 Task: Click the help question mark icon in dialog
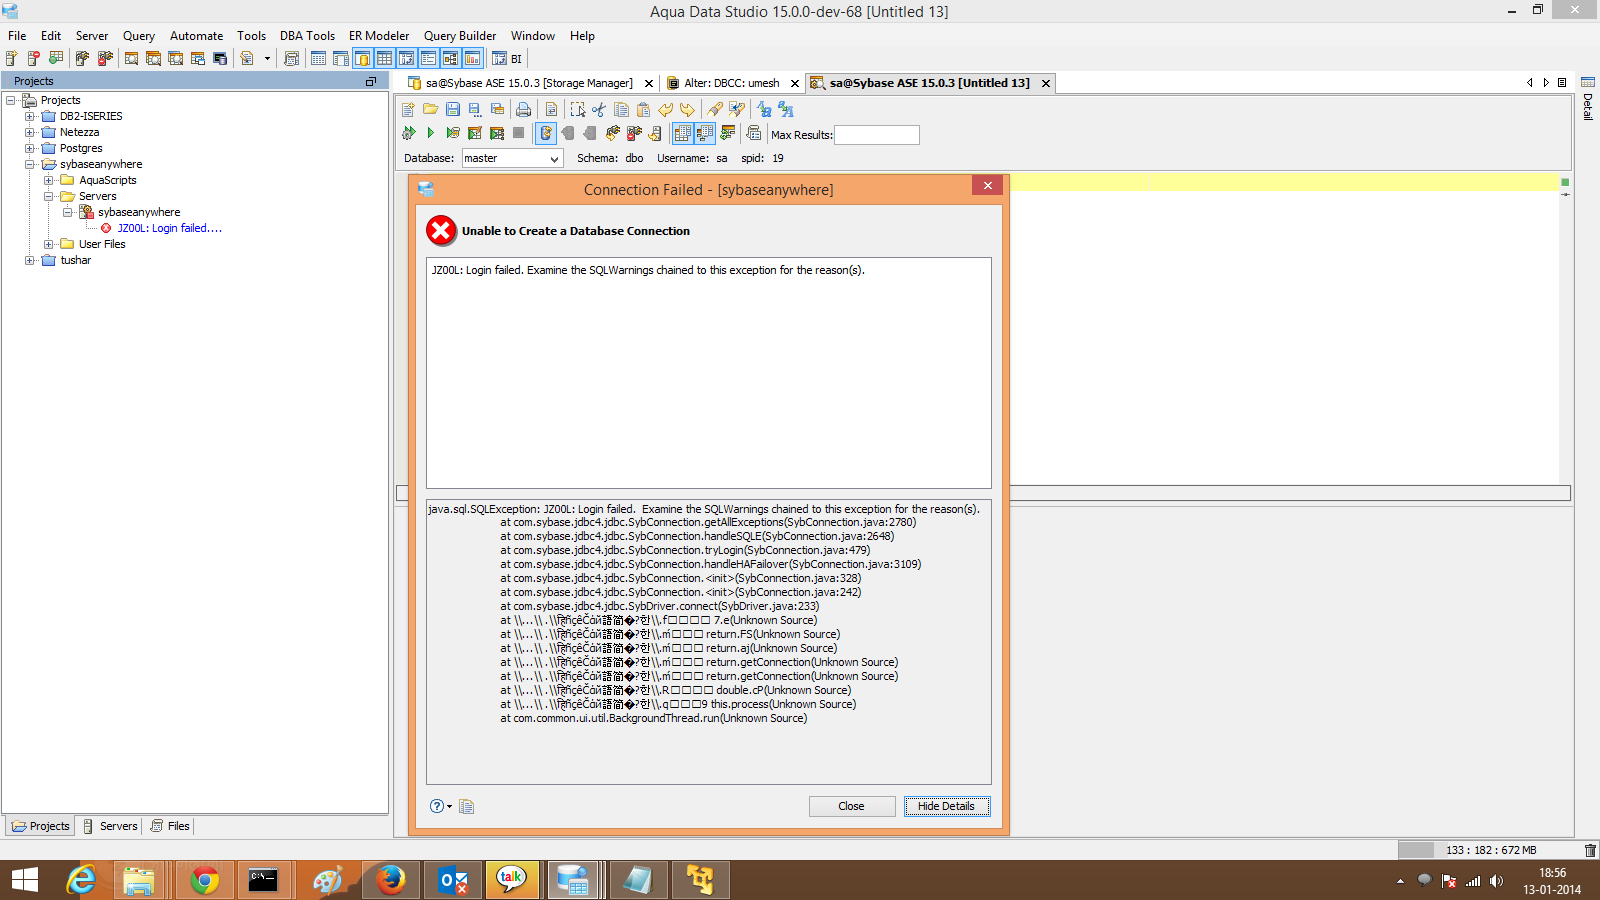click(x=437, y=806)
